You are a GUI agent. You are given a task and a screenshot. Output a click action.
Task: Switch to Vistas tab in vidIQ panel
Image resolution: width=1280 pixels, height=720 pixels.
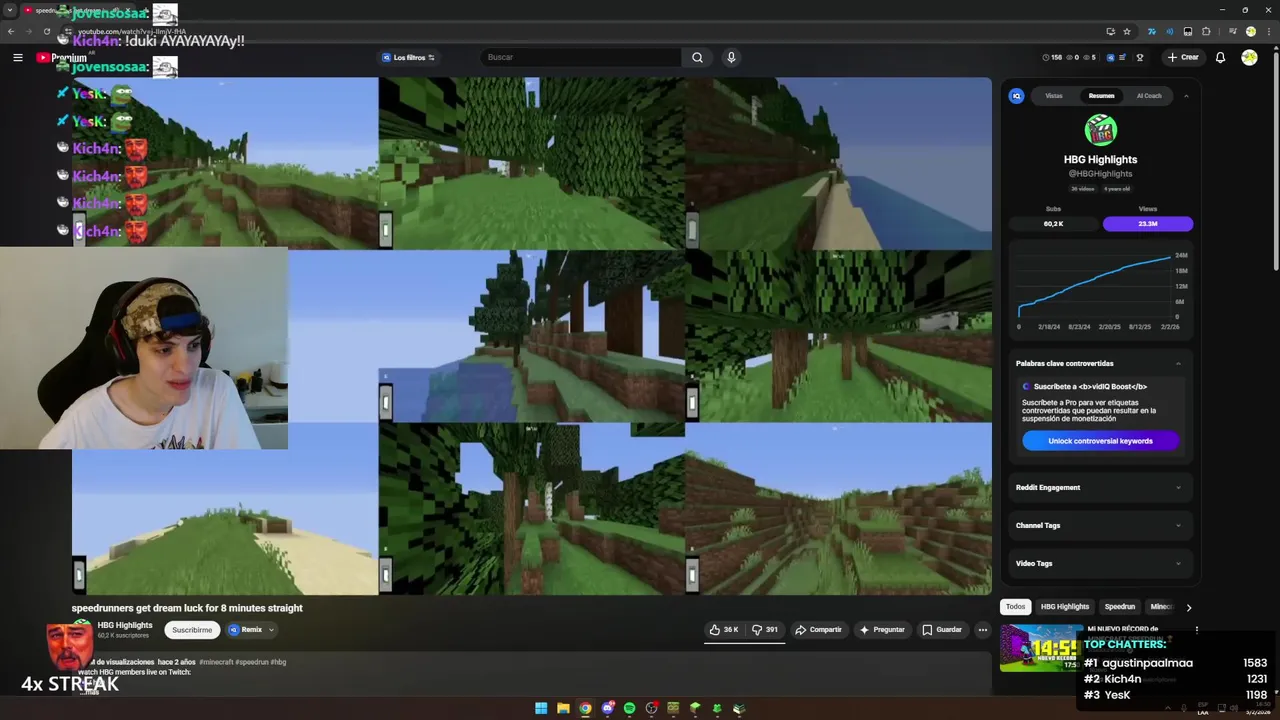(1054, 96)
